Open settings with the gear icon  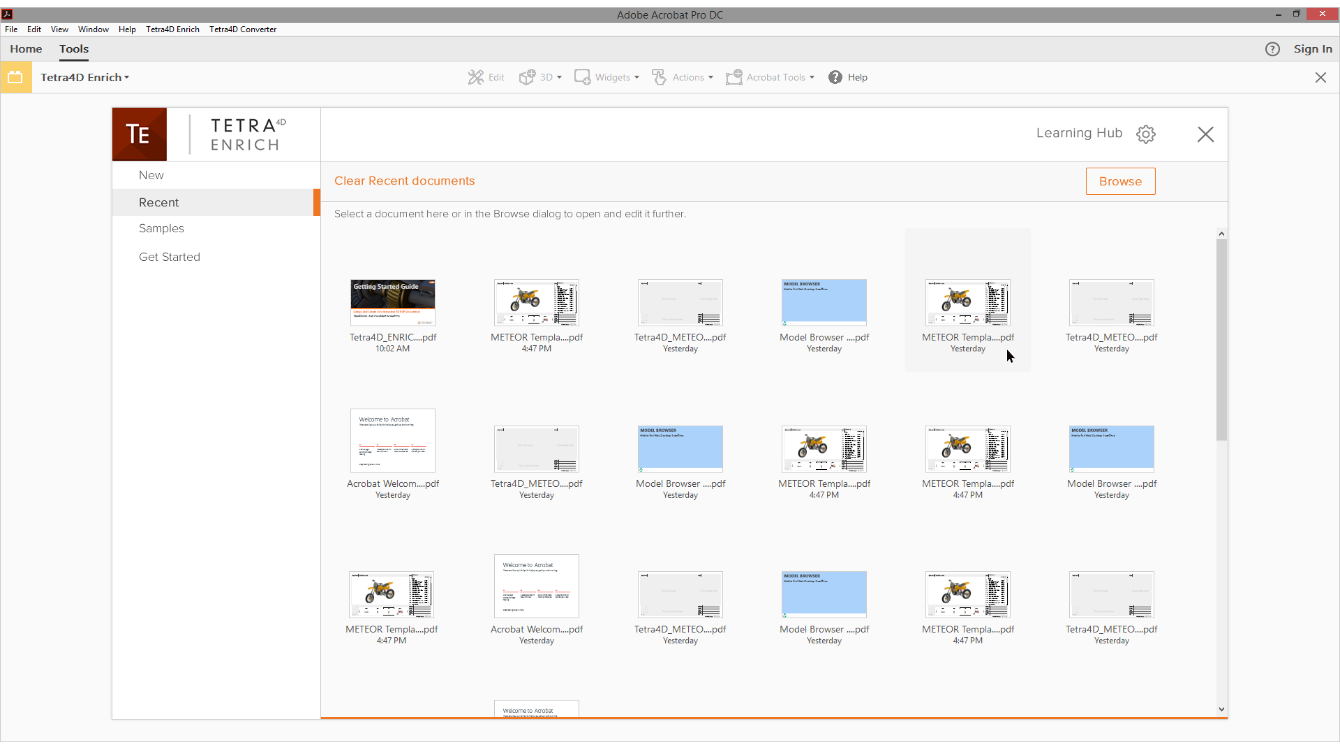(1146, 134)
